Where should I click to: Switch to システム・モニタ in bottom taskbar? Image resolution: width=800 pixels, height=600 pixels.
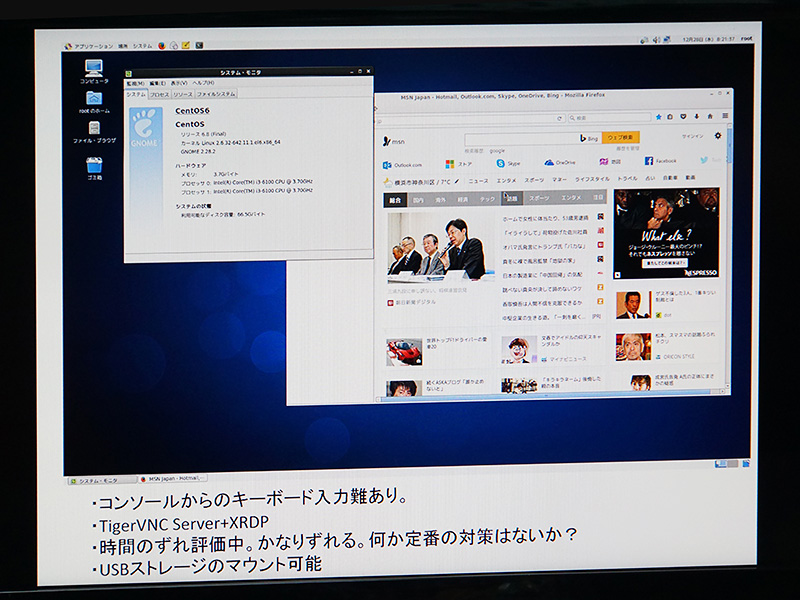click(x=102, y=481)
